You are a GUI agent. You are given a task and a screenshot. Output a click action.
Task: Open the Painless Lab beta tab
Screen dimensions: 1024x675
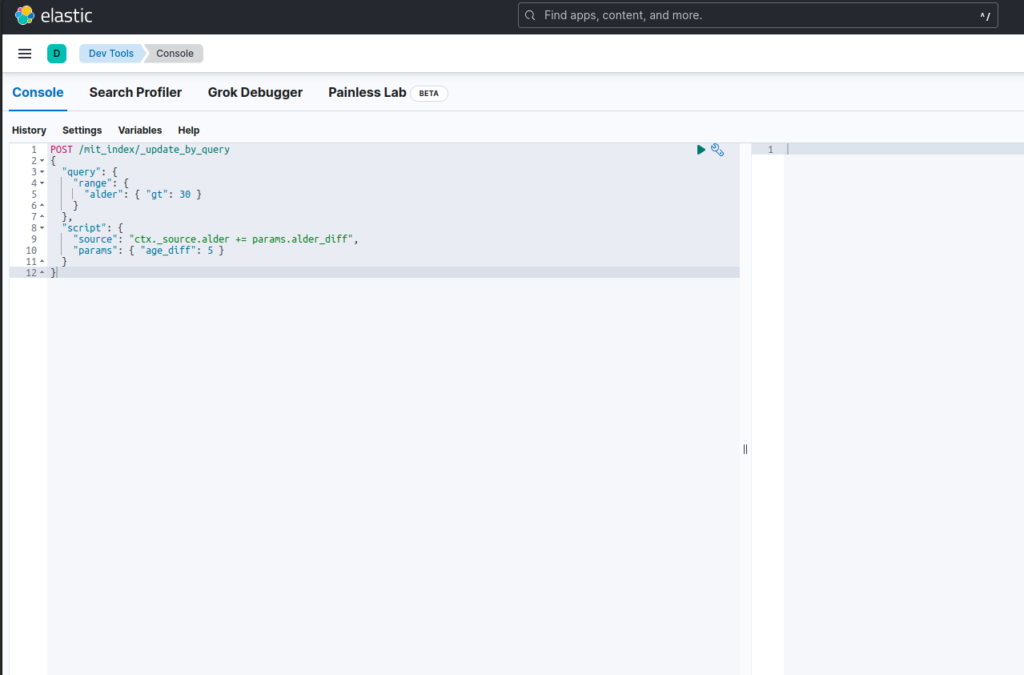coord(368,92)
